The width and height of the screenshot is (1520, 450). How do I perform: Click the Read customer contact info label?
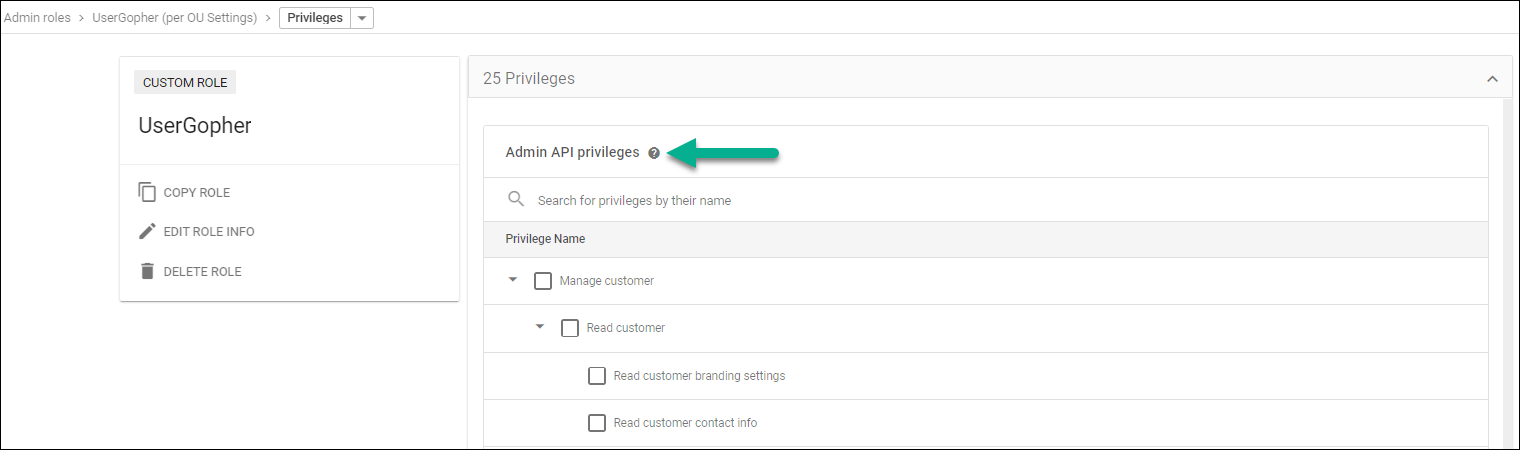coord(685,423)
